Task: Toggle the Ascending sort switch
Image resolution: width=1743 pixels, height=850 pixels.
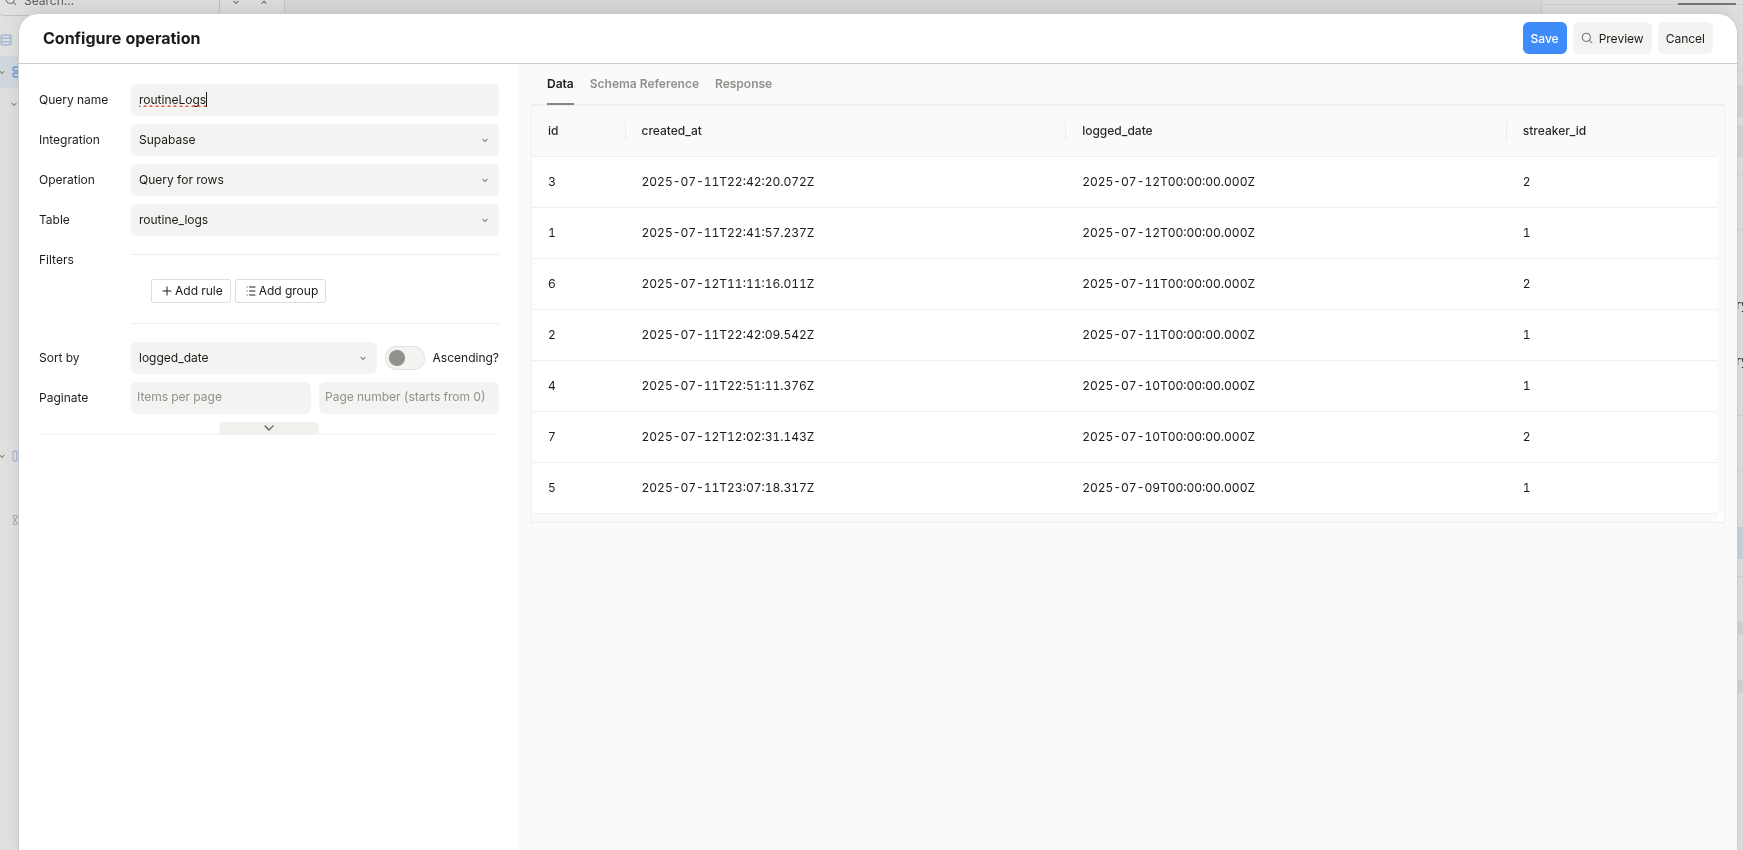Action: tap(404, 358)
